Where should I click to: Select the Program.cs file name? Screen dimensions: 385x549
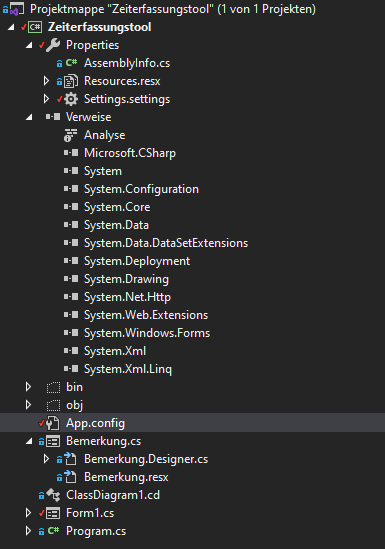click(96, 531)
